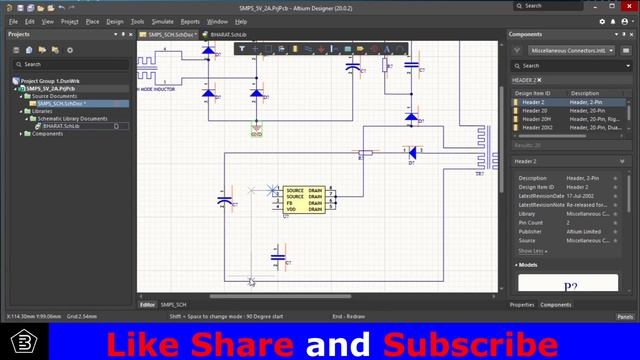The width and height of the screenshot is (640, 360).
Task: Open the Projects panel options dropdown arrow
Action: pos(116,34)
